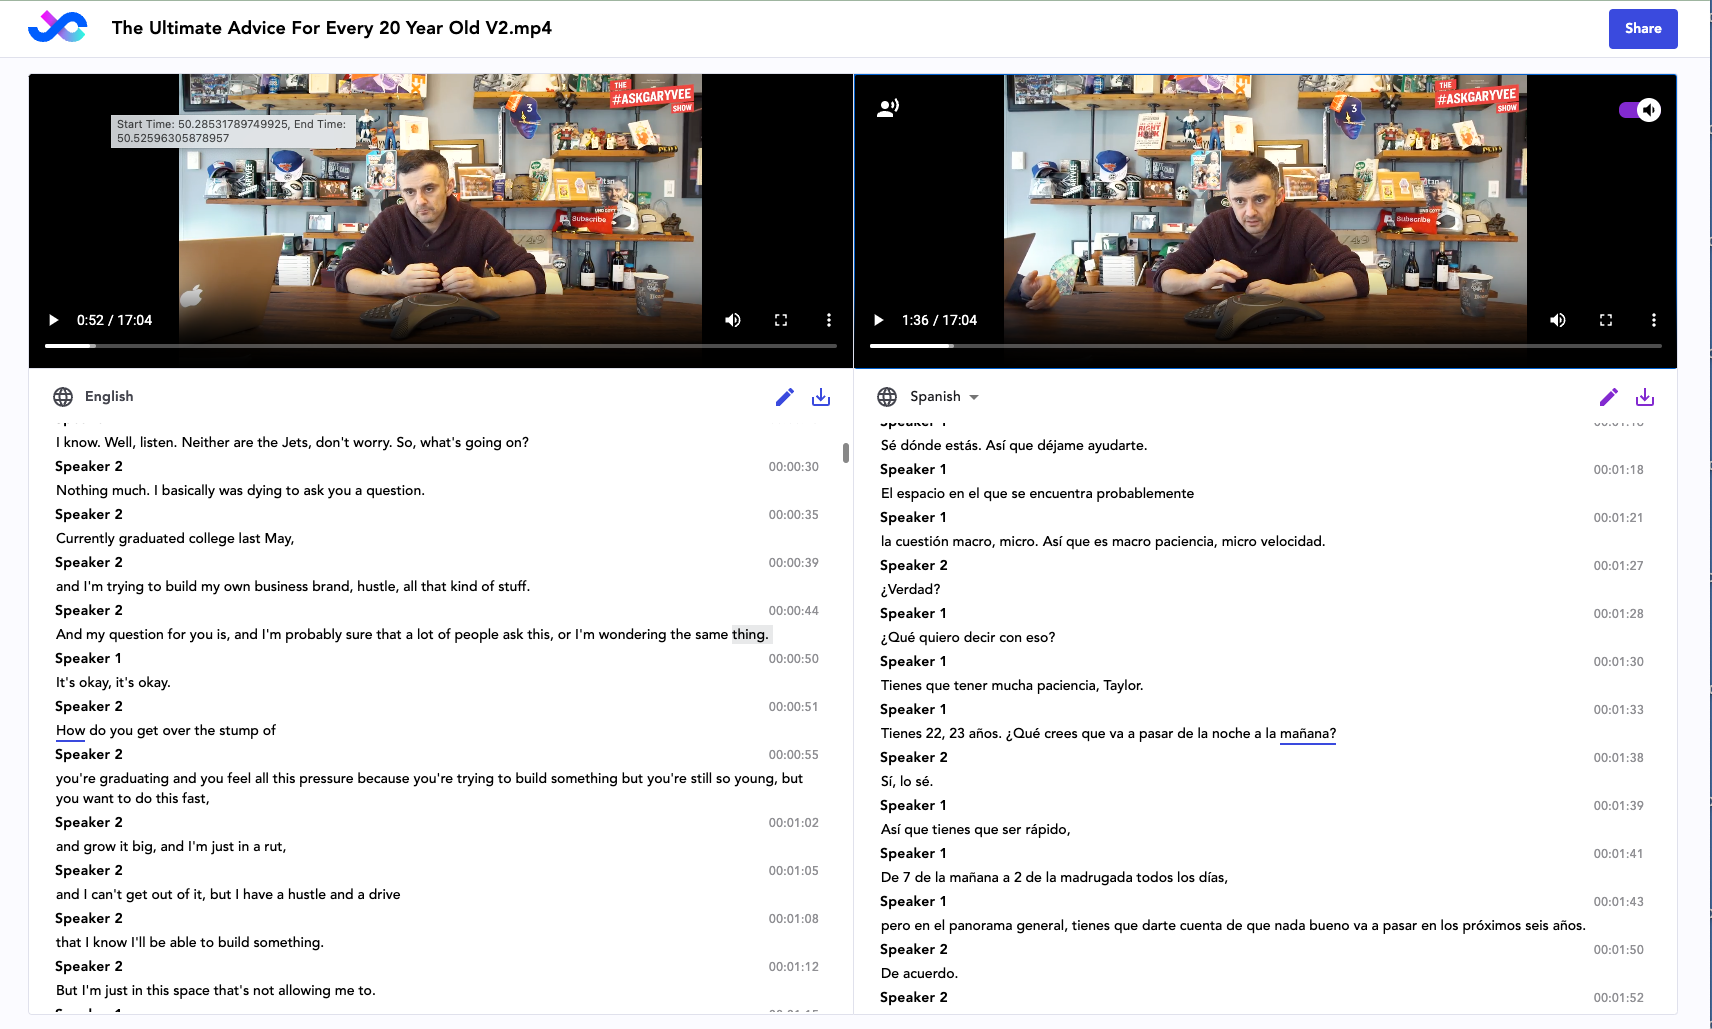Mute the left video volume icon
The image size is (1712, 1029).
point(733,320)
